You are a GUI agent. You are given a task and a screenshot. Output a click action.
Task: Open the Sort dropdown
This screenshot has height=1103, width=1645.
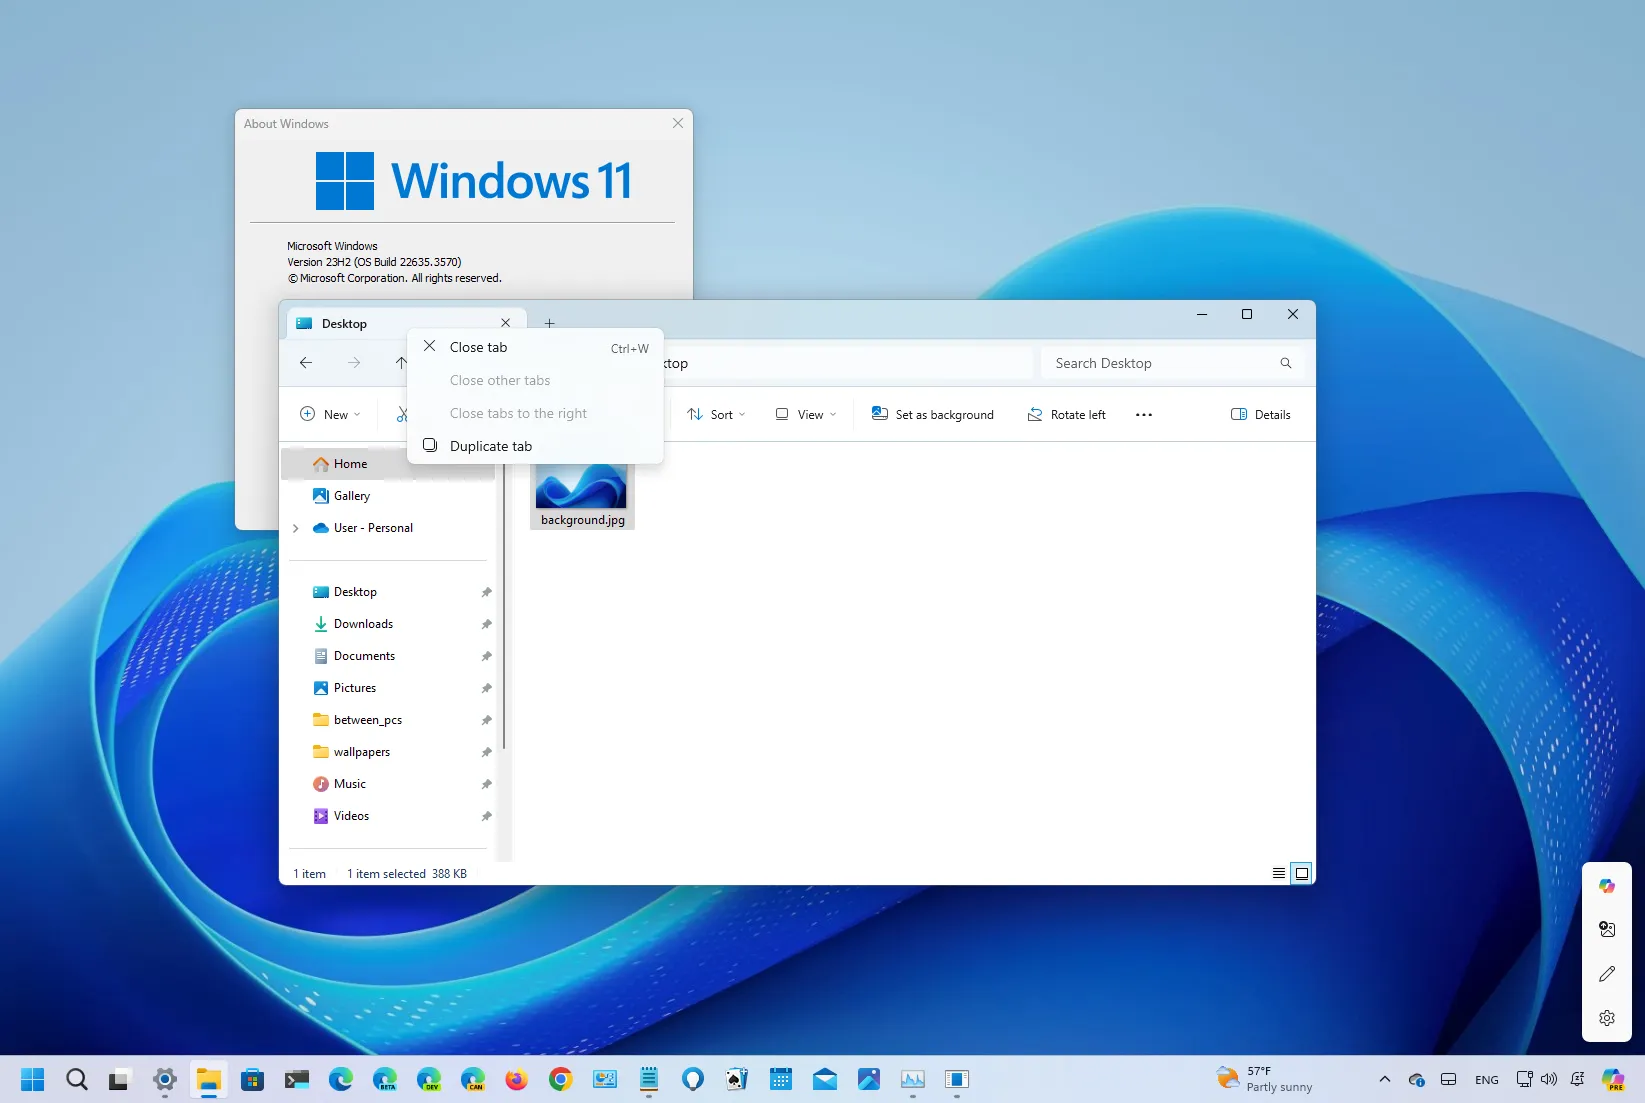pyautogui.click(x=716, y=415)
